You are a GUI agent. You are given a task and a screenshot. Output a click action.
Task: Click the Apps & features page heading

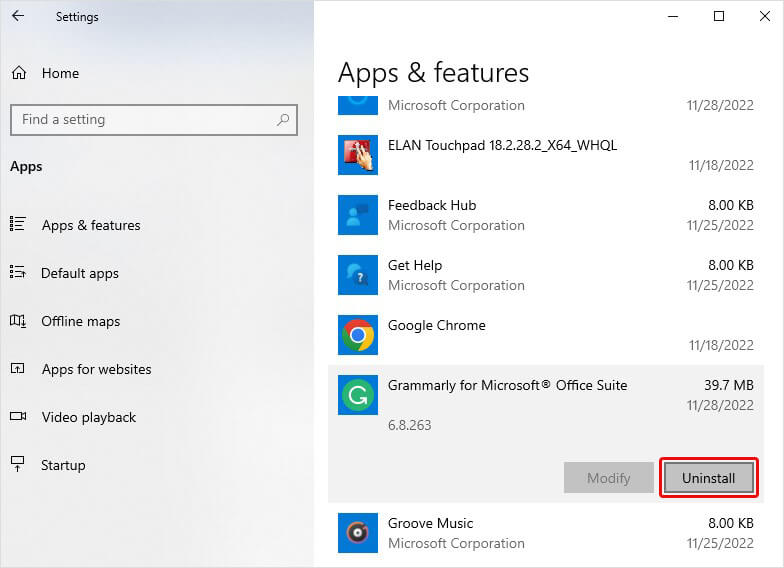point(434,73)
